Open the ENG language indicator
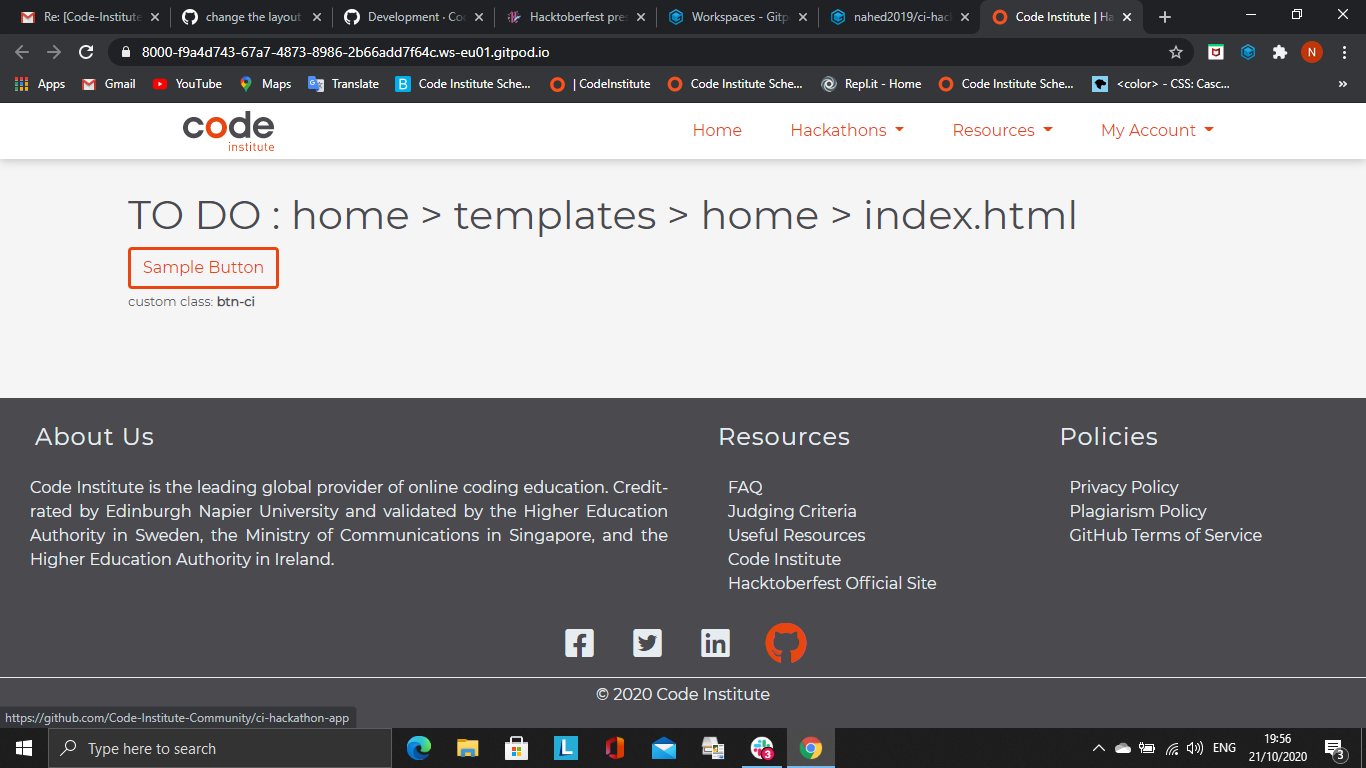This screenshot has width=1366, height=768. click(1224, 748)
